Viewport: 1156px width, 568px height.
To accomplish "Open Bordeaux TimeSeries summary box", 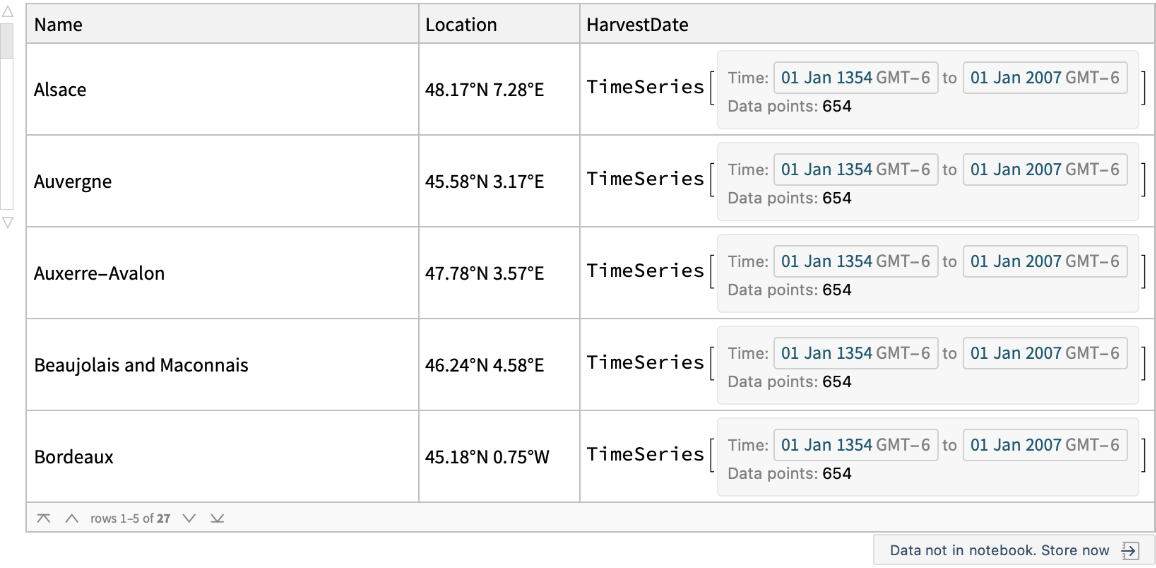I will (x=927, y=457).
